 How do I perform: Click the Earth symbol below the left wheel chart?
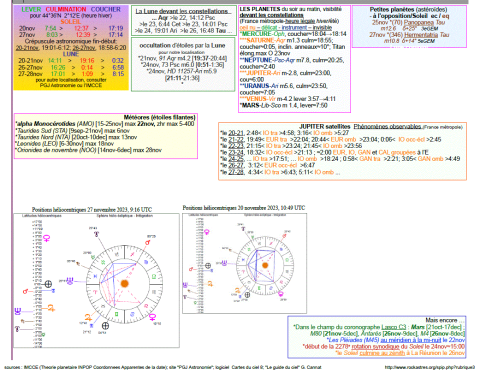click(x=105, y=326)
